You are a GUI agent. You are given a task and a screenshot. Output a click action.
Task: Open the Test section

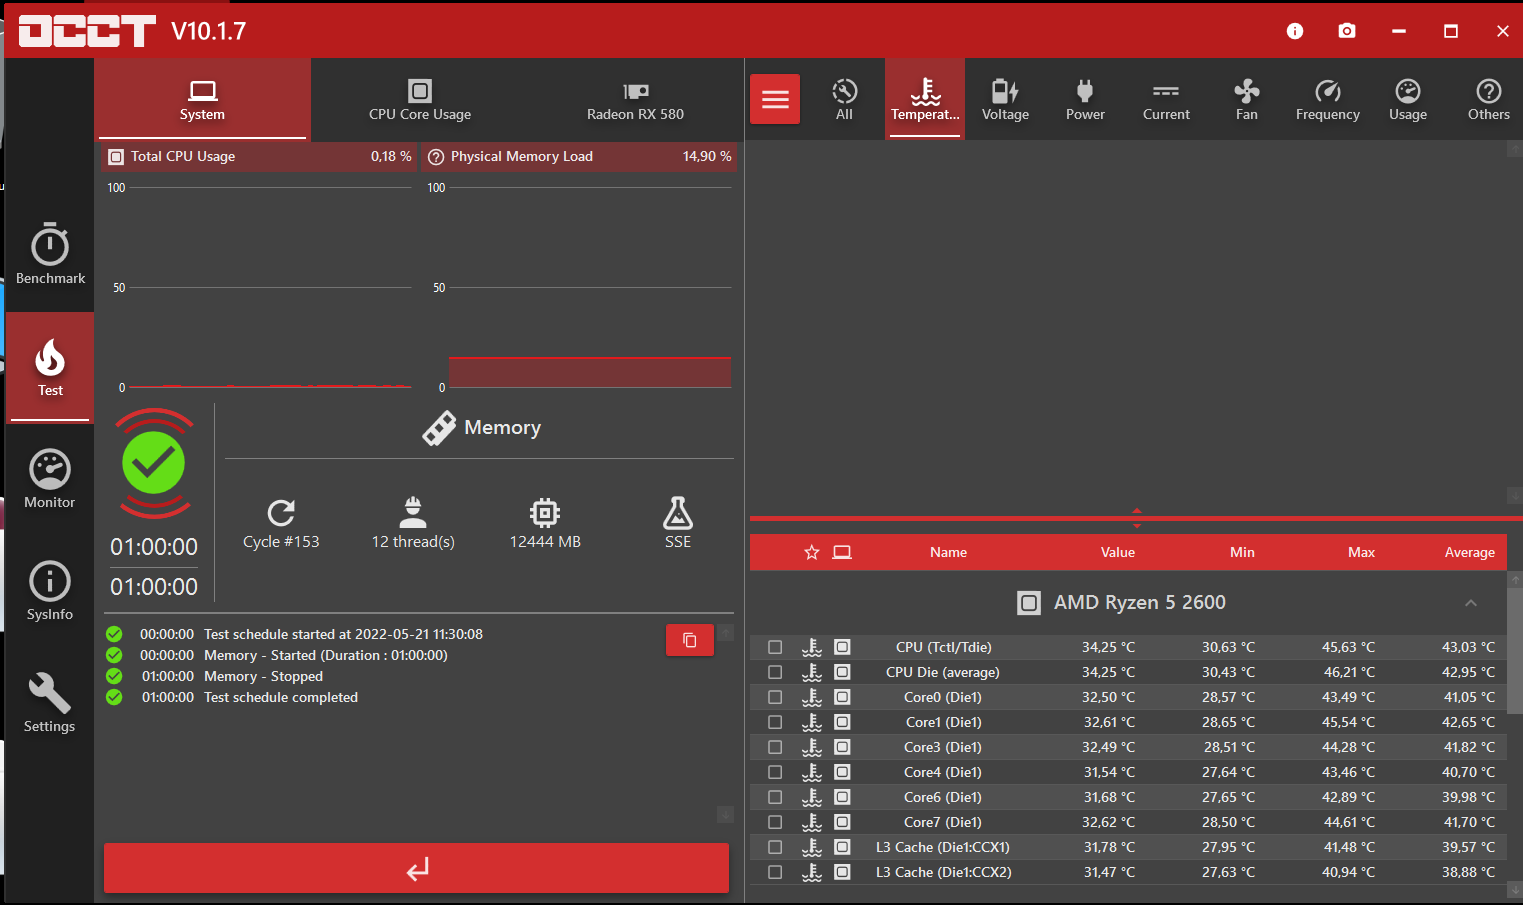coord(50,367)
